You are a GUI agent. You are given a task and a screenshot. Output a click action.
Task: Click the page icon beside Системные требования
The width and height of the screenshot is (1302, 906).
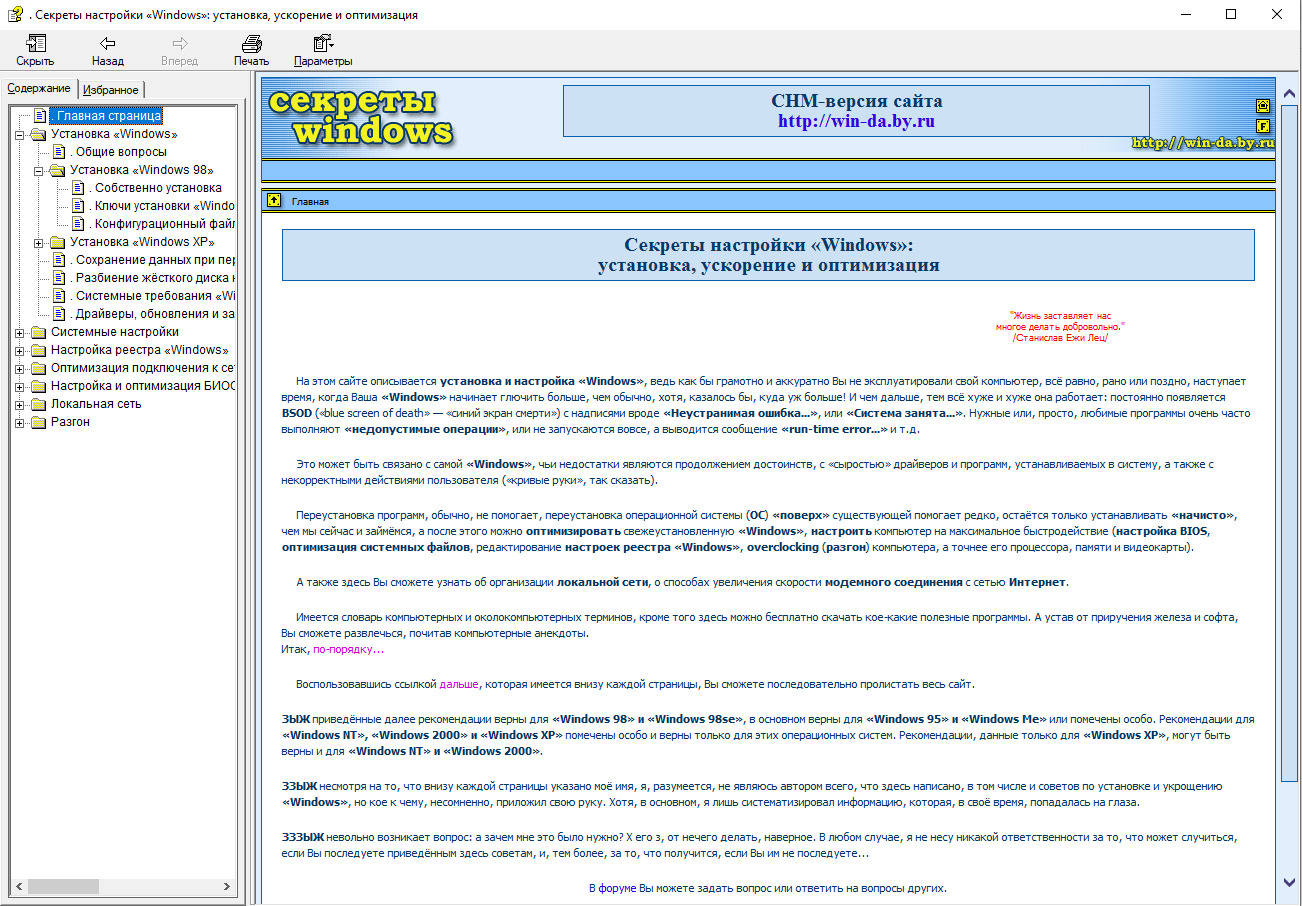[x=59, y=296]
